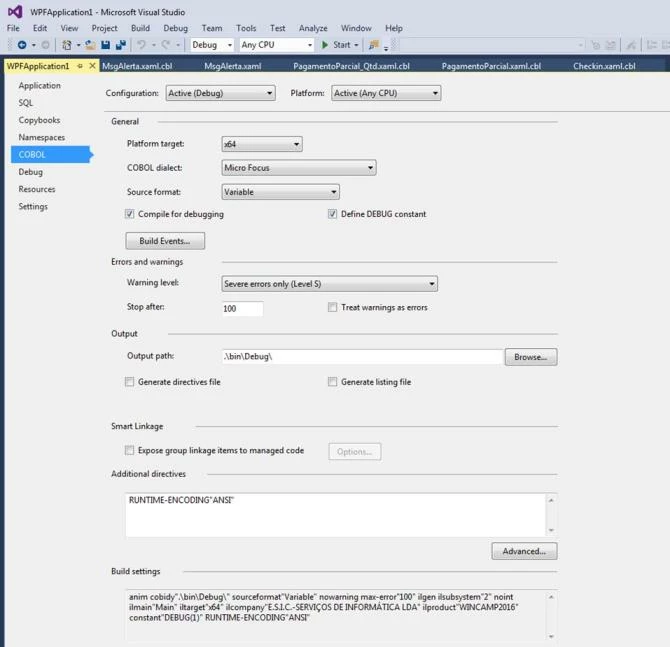Select the Namespaces properties page
The image size is (670, 647).
pos(42,138)
